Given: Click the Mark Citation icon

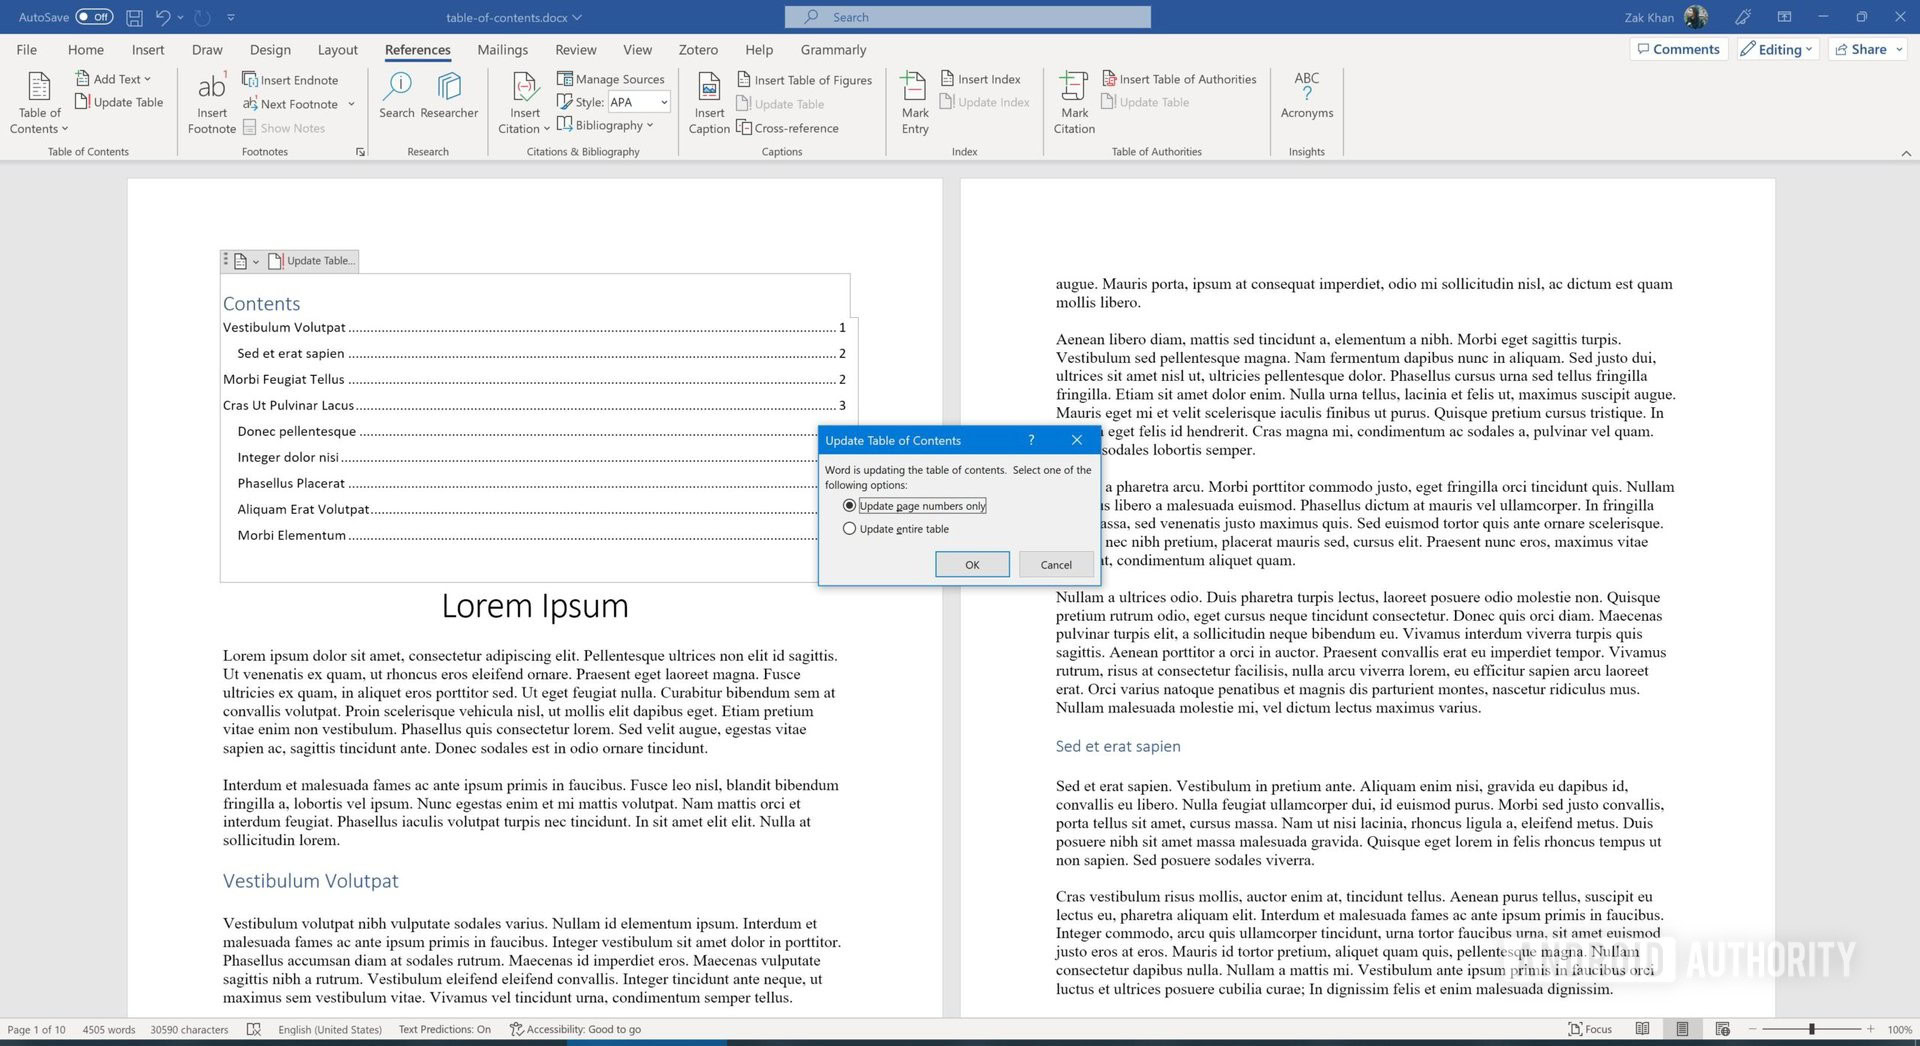Looking at the screenshot, I should pos(1074,90).
